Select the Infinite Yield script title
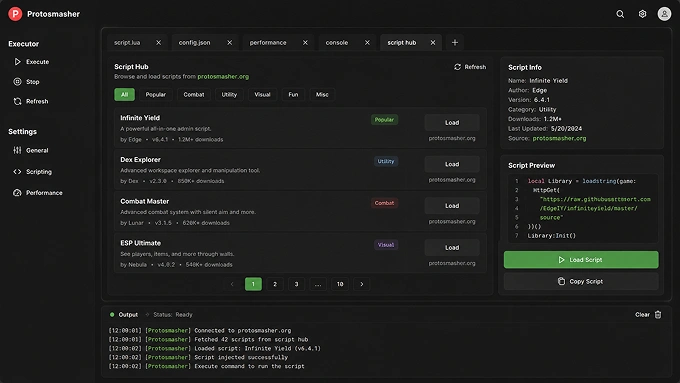 coord(140,118)
